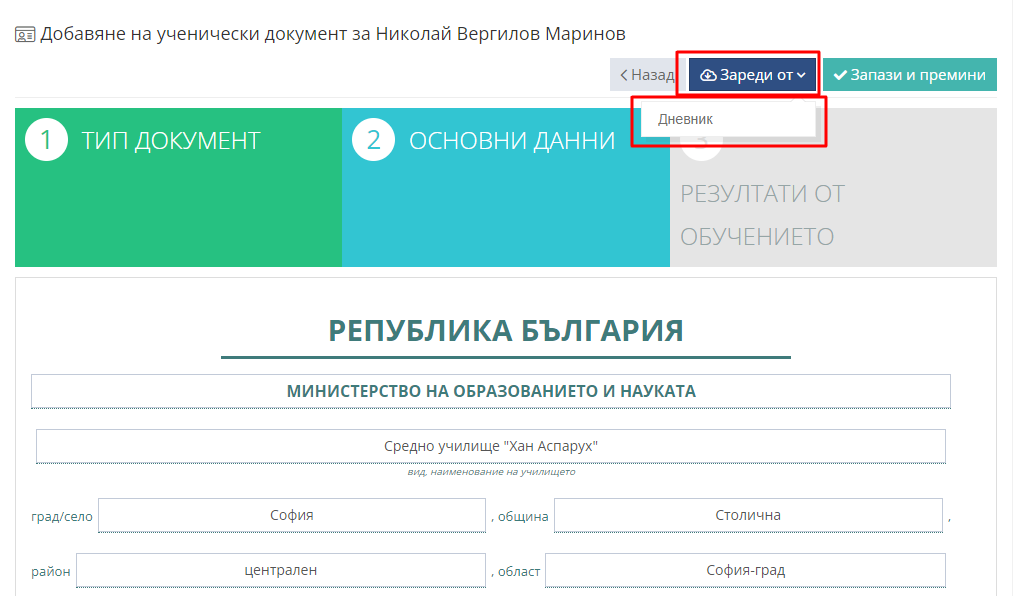
Task: Click the student document card icon in title
Action: coord(25,35)
